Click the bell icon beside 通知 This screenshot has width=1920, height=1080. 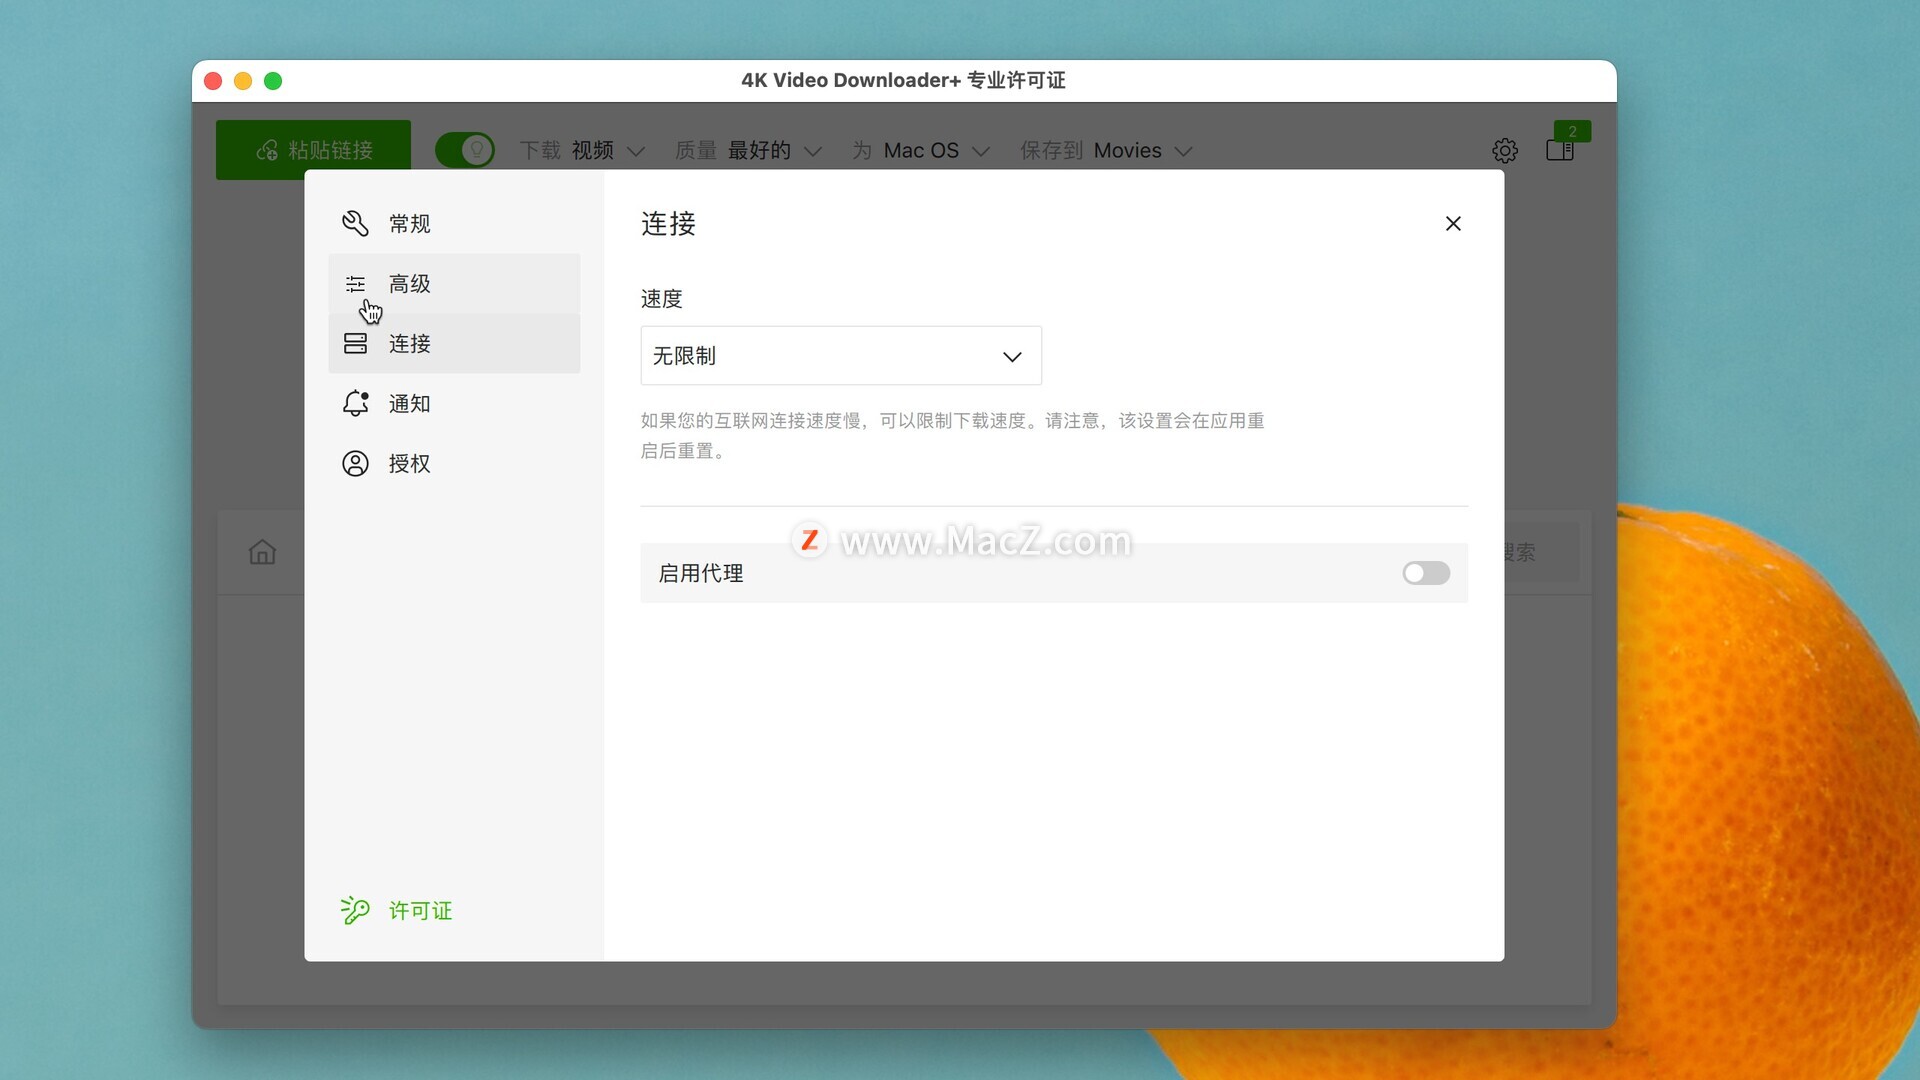point(355,404)
